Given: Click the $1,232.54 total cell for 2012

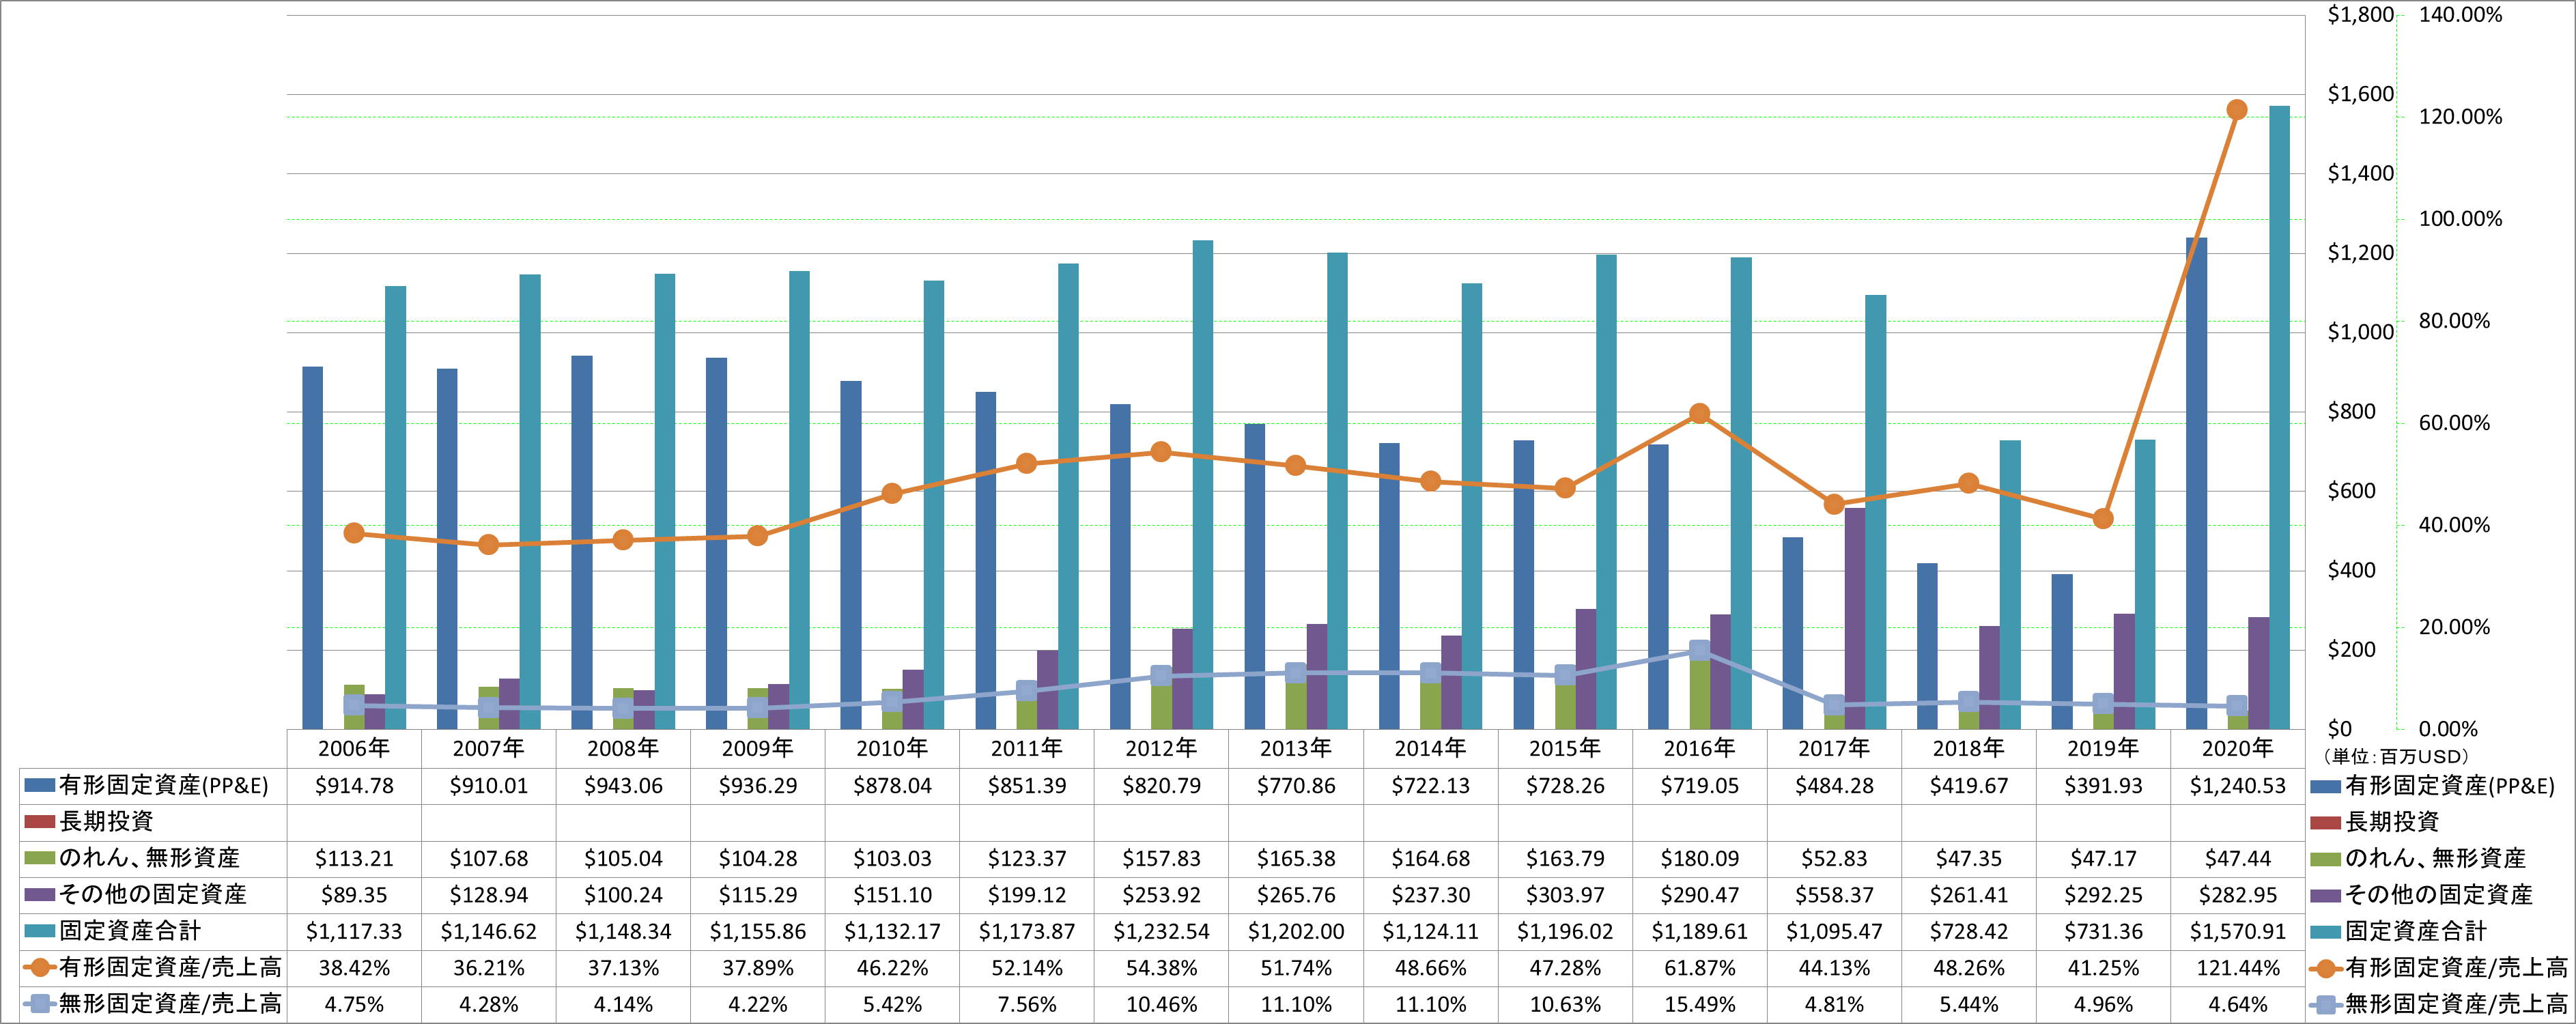Looking at the screenshot, I should pyautogui.click(x=1161, y=931).
